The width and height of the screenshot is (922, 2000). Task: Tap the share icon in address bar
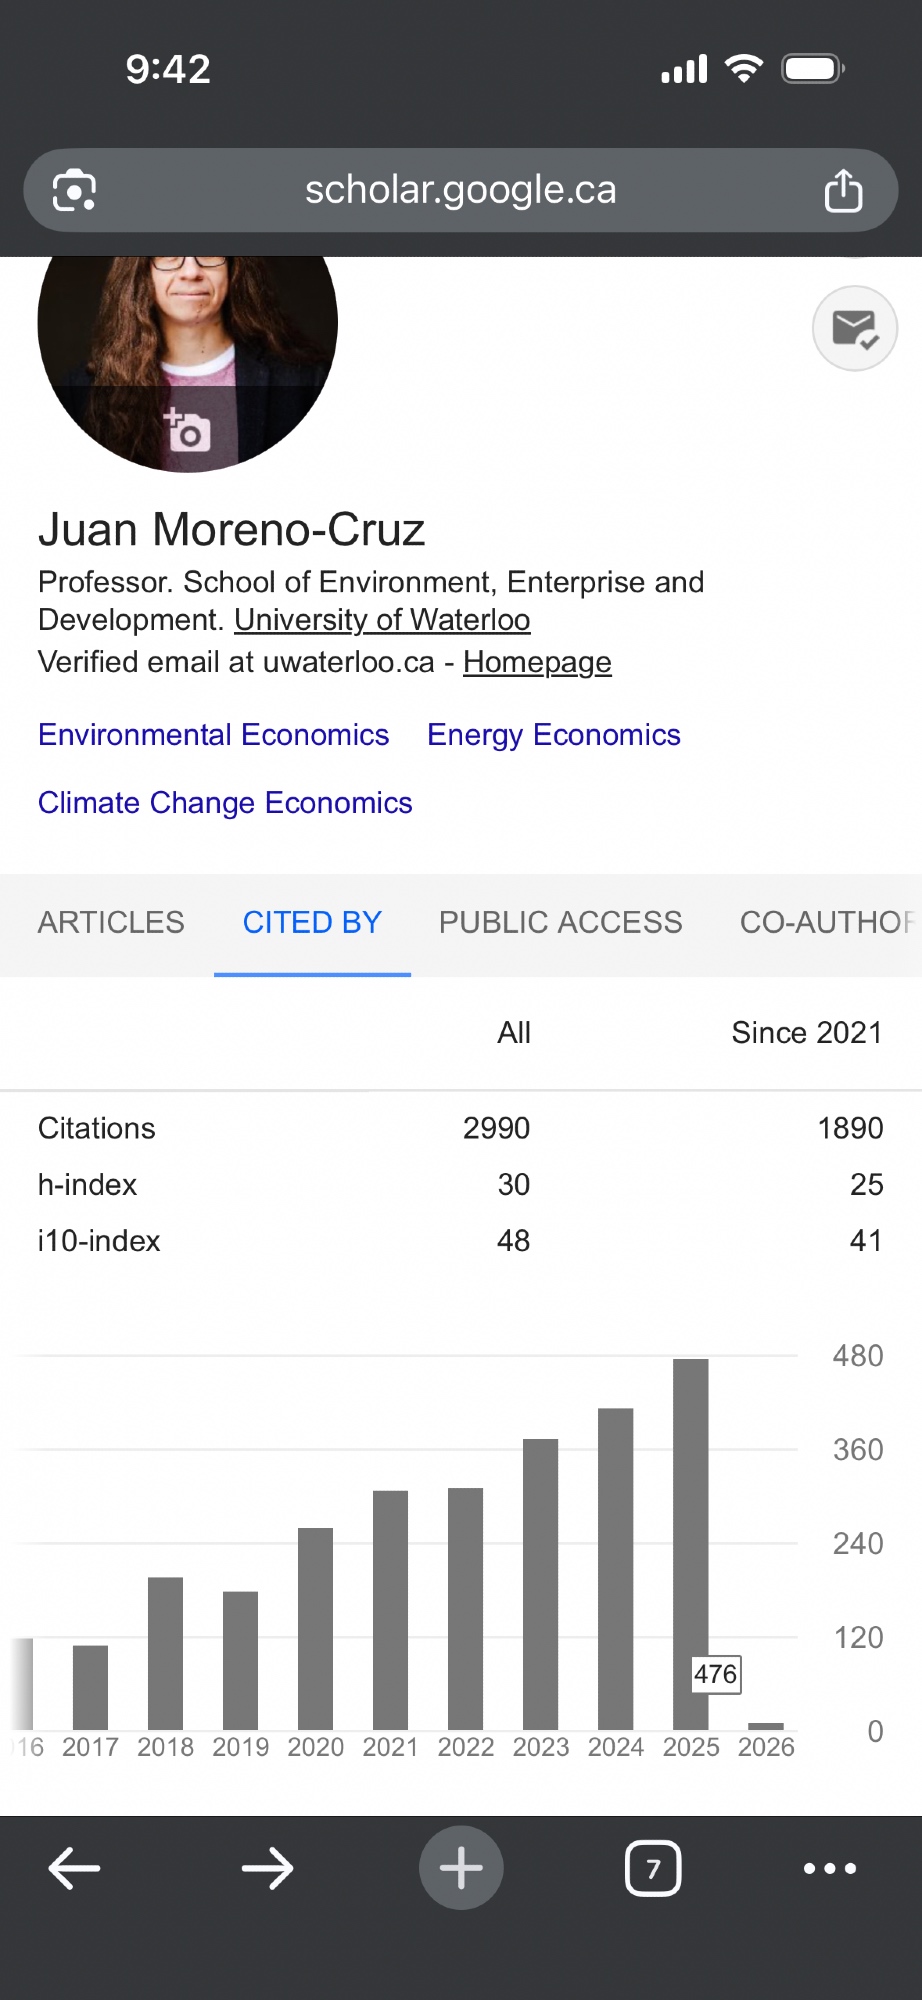843,191
